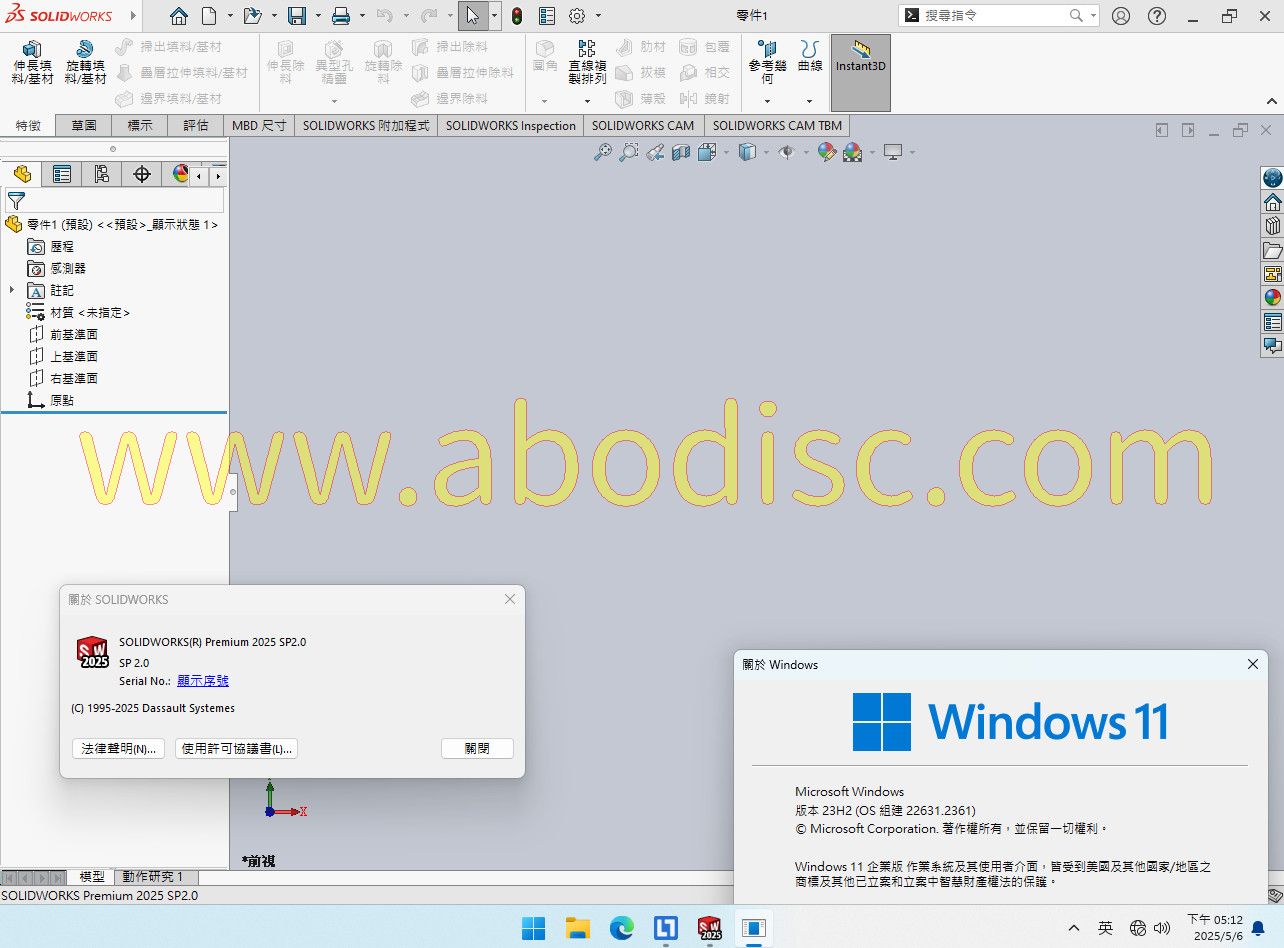Click the New document icon
1284x948 pixels.
click(x=208, y=16)
